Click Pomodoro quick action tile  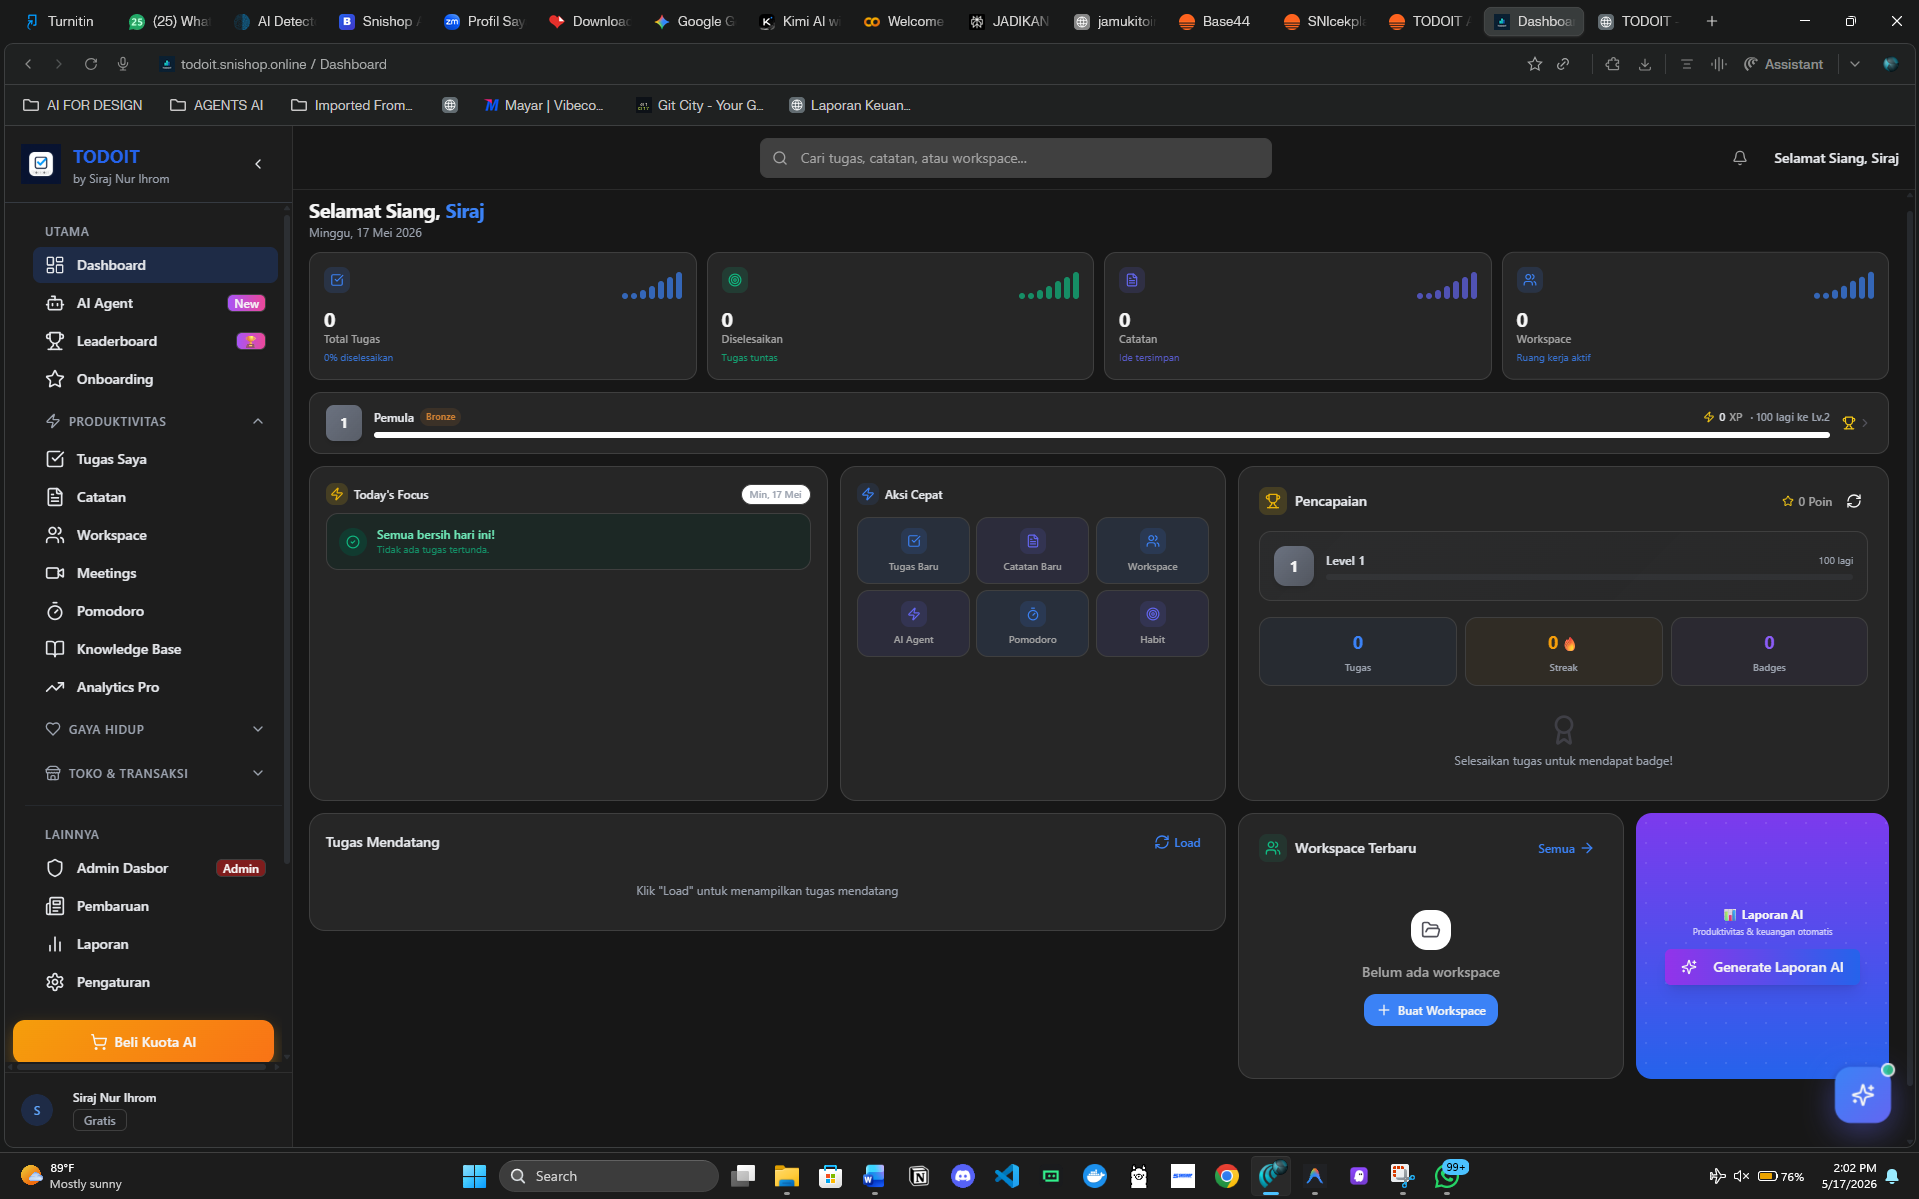(x=1032, y=624)
